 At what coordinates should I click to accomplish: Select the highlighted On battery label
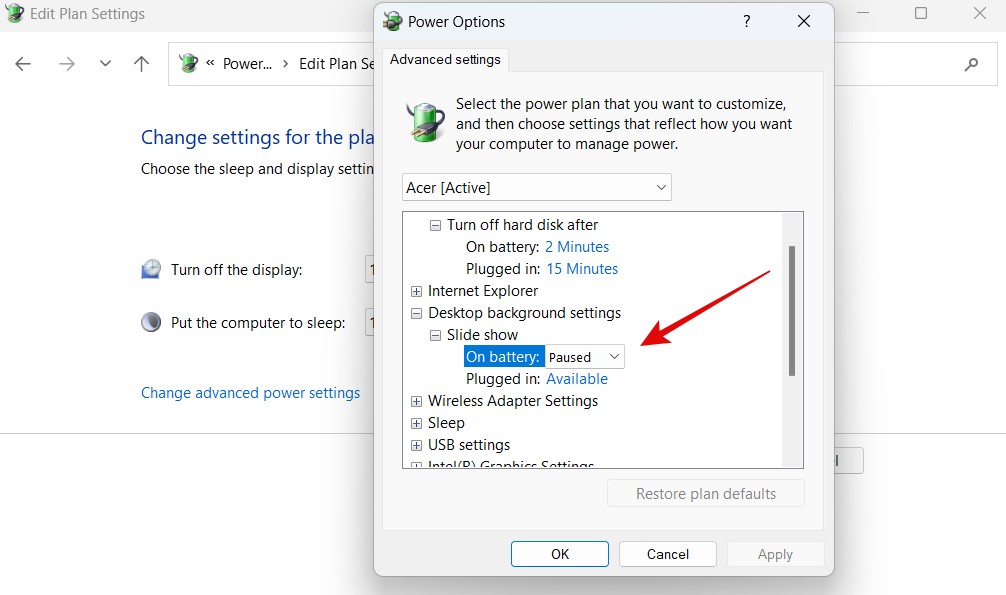coord(503,357)
